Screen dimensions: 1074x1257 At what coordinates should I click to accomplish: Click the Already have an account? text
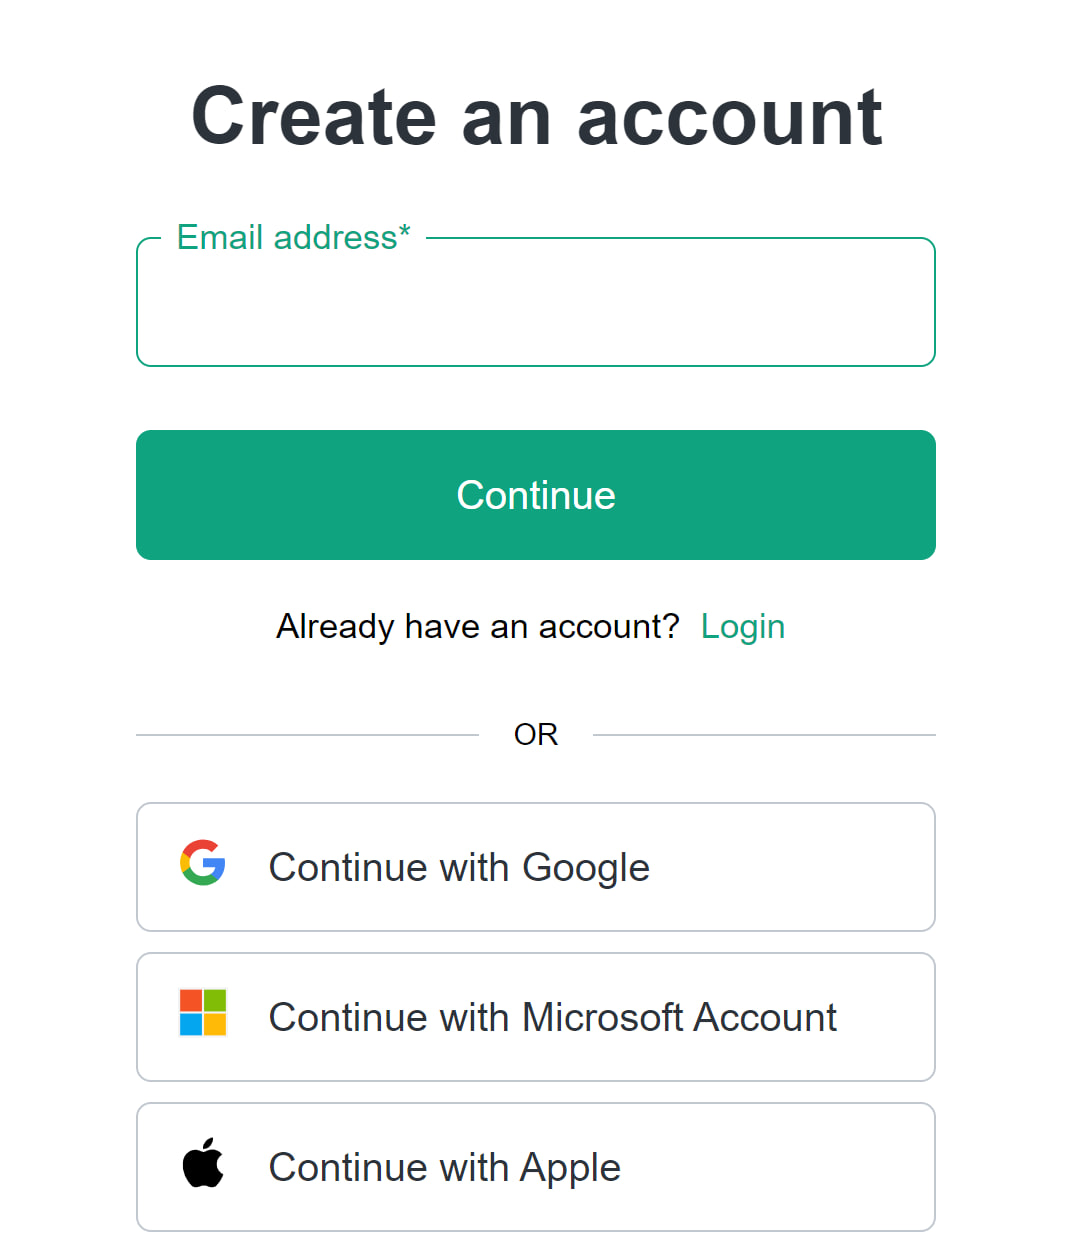[478, 626]
